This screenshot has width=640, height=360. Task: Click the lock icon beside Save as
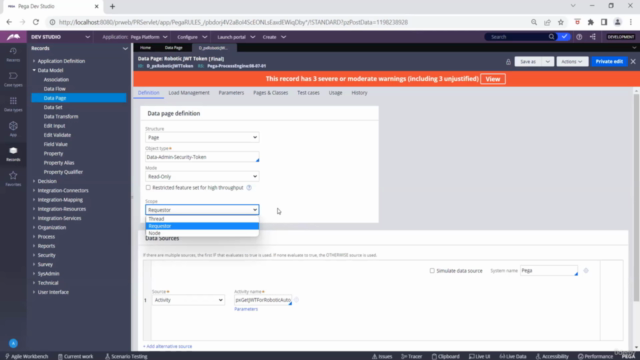tap(508, 62)
